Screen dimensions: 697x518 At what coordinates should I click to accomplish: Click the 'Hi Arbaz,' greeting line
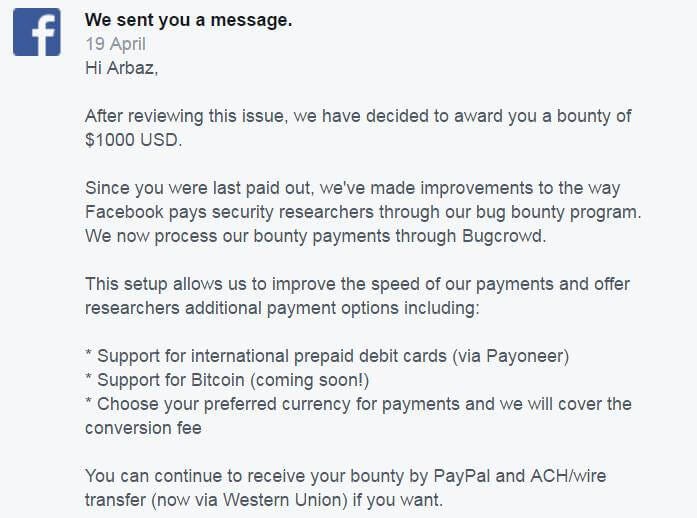coord(121,68)
